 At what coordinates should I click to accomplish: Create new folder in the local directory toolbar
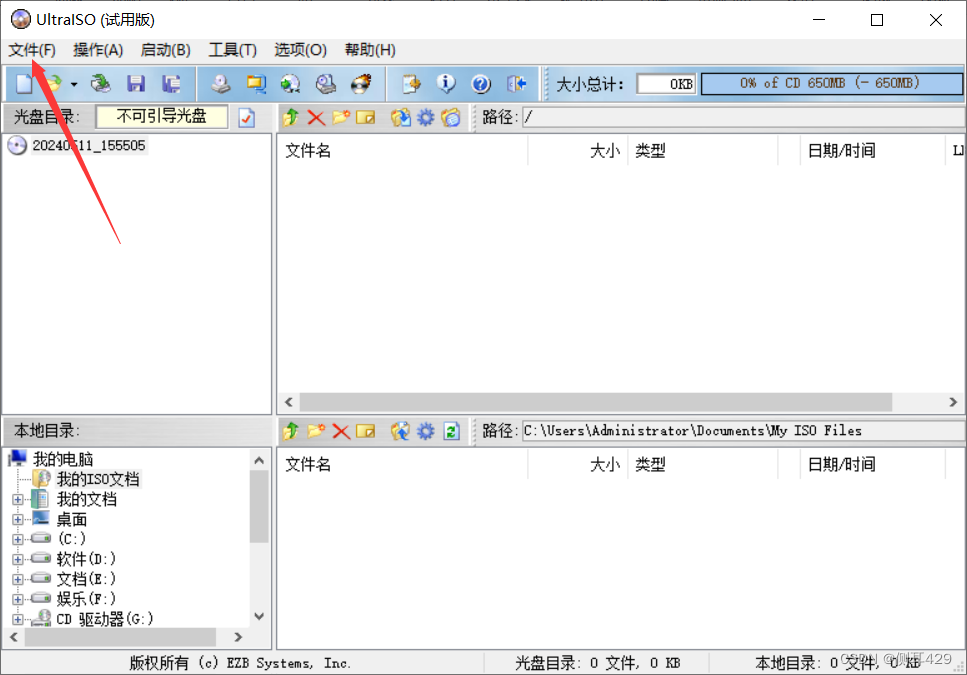[316, 431]
